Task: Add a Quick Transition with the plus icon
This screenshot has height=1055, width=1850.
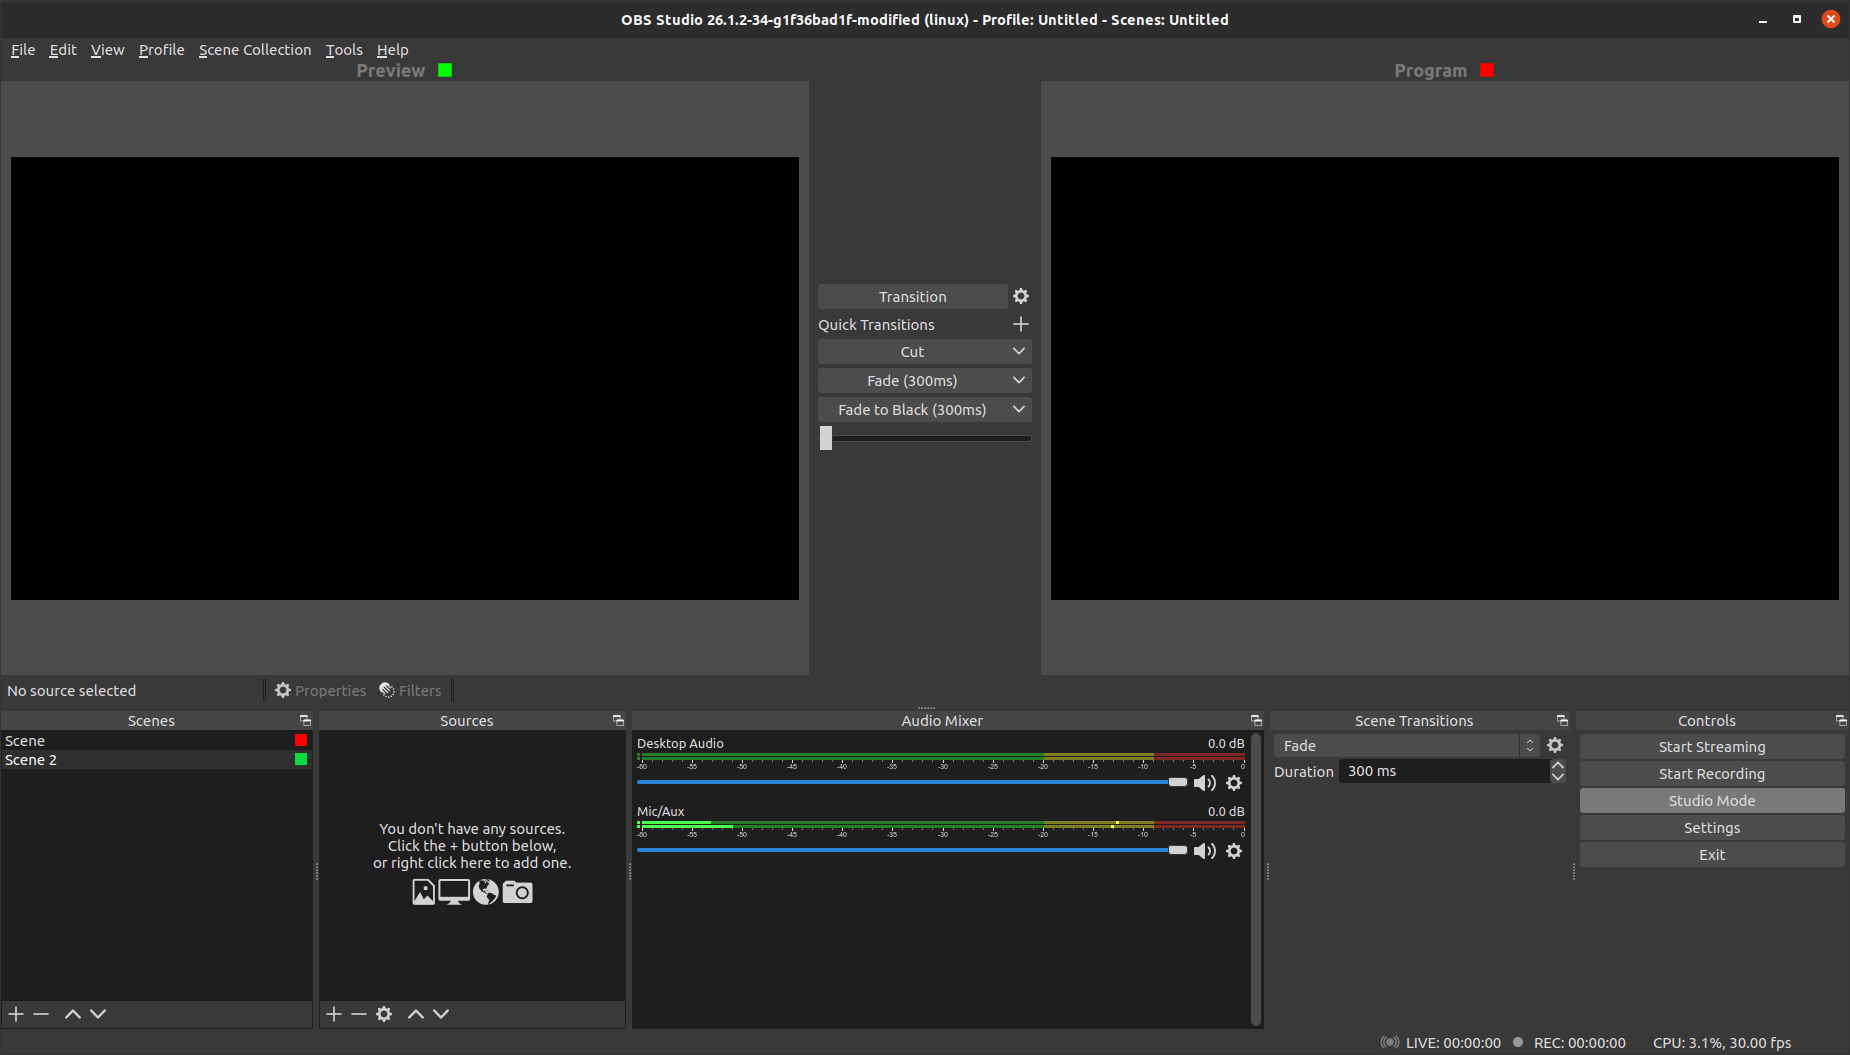Action: click(1020, 323)
